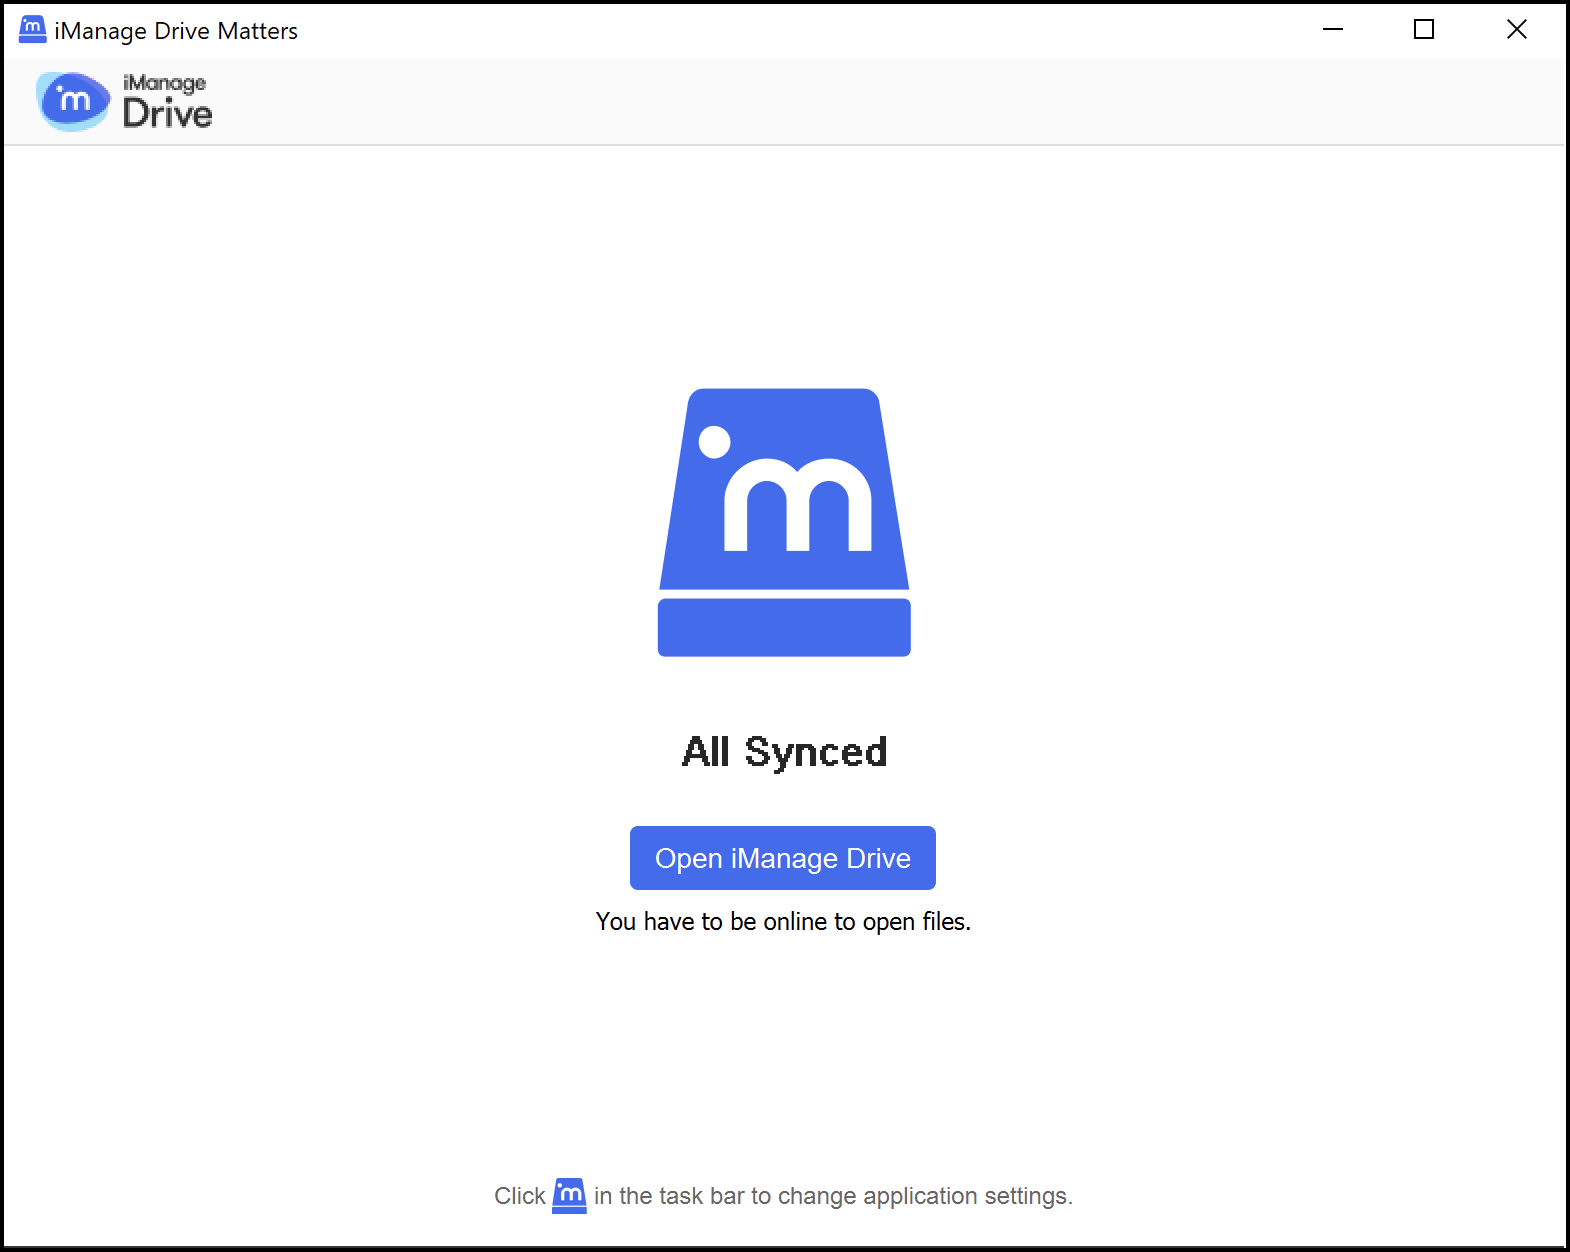Click the small iManage icon in title bar

tap(32, 30)
